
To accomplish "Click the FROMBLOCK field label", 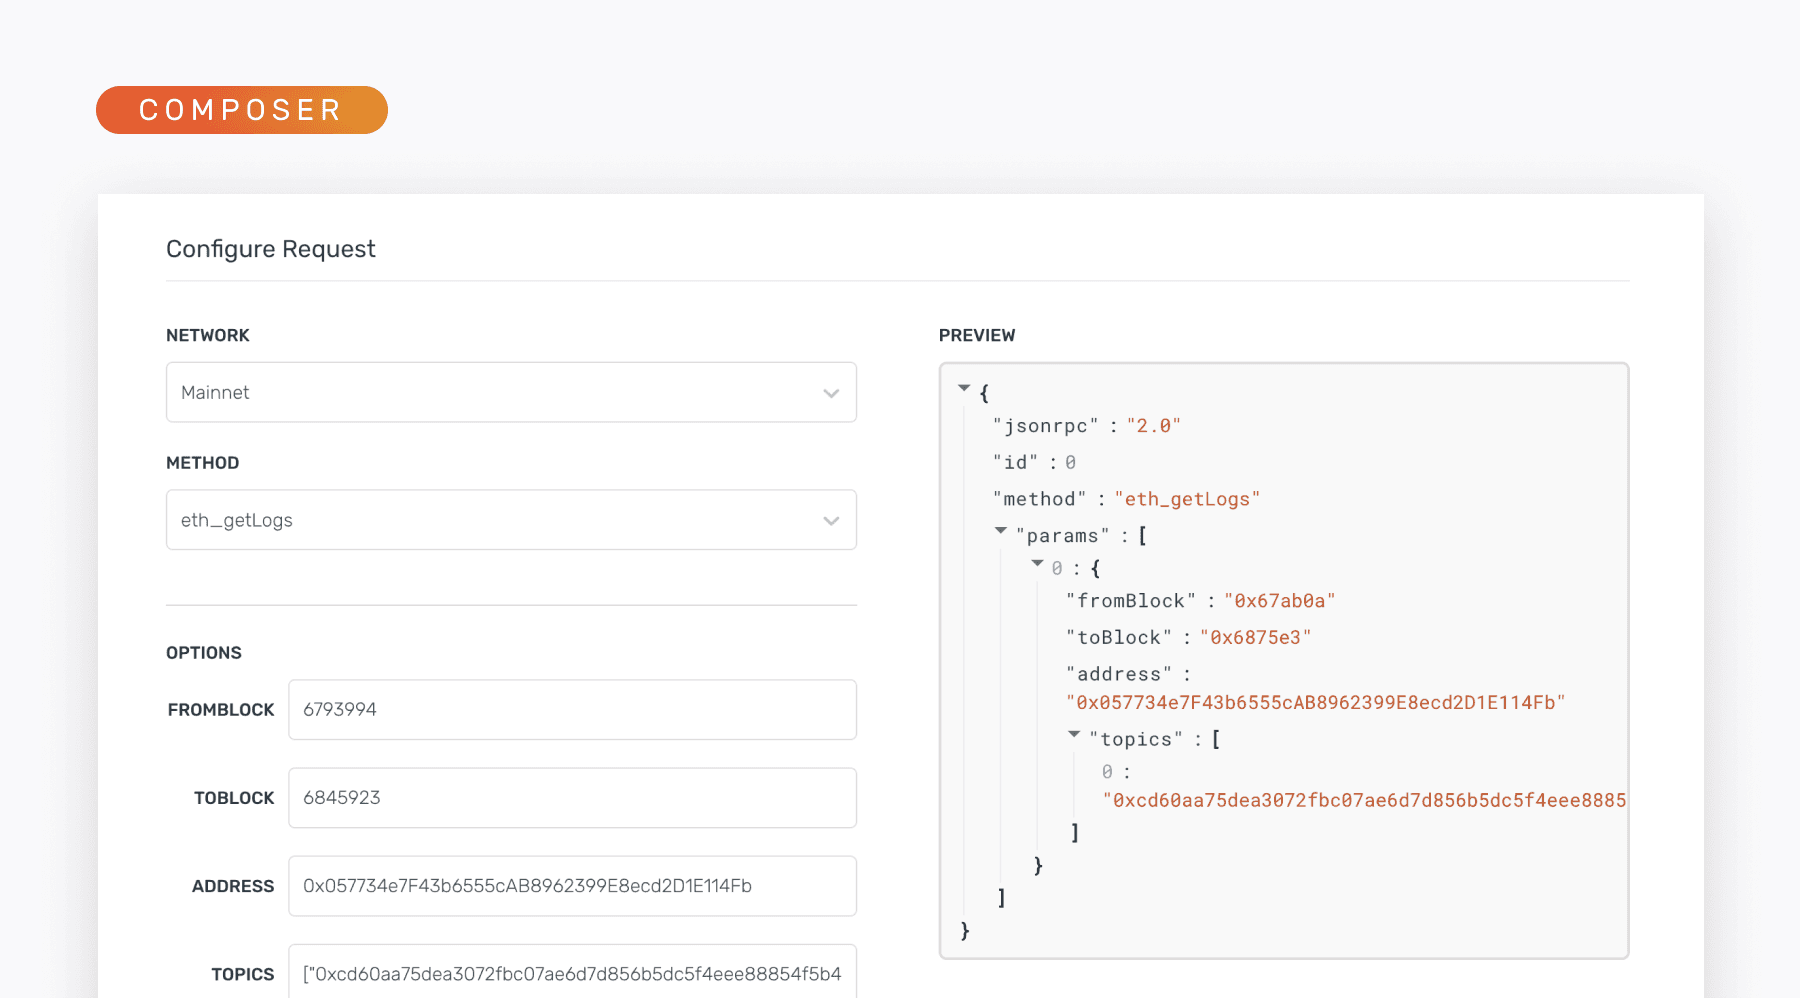I will pos(221,710).
